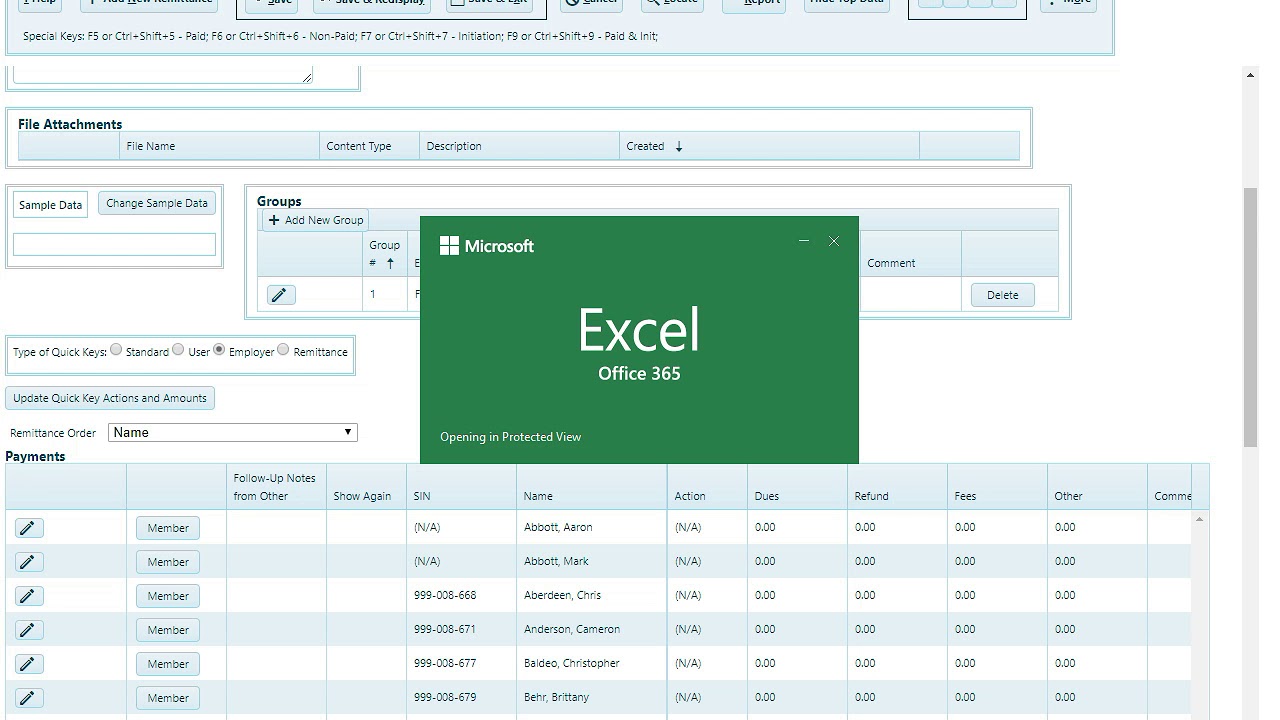Image resolution: width=1280 pixels, height=720 pixels.
Task: Click the Created column header
Action: pyautogui.click(x=645, y=146)
